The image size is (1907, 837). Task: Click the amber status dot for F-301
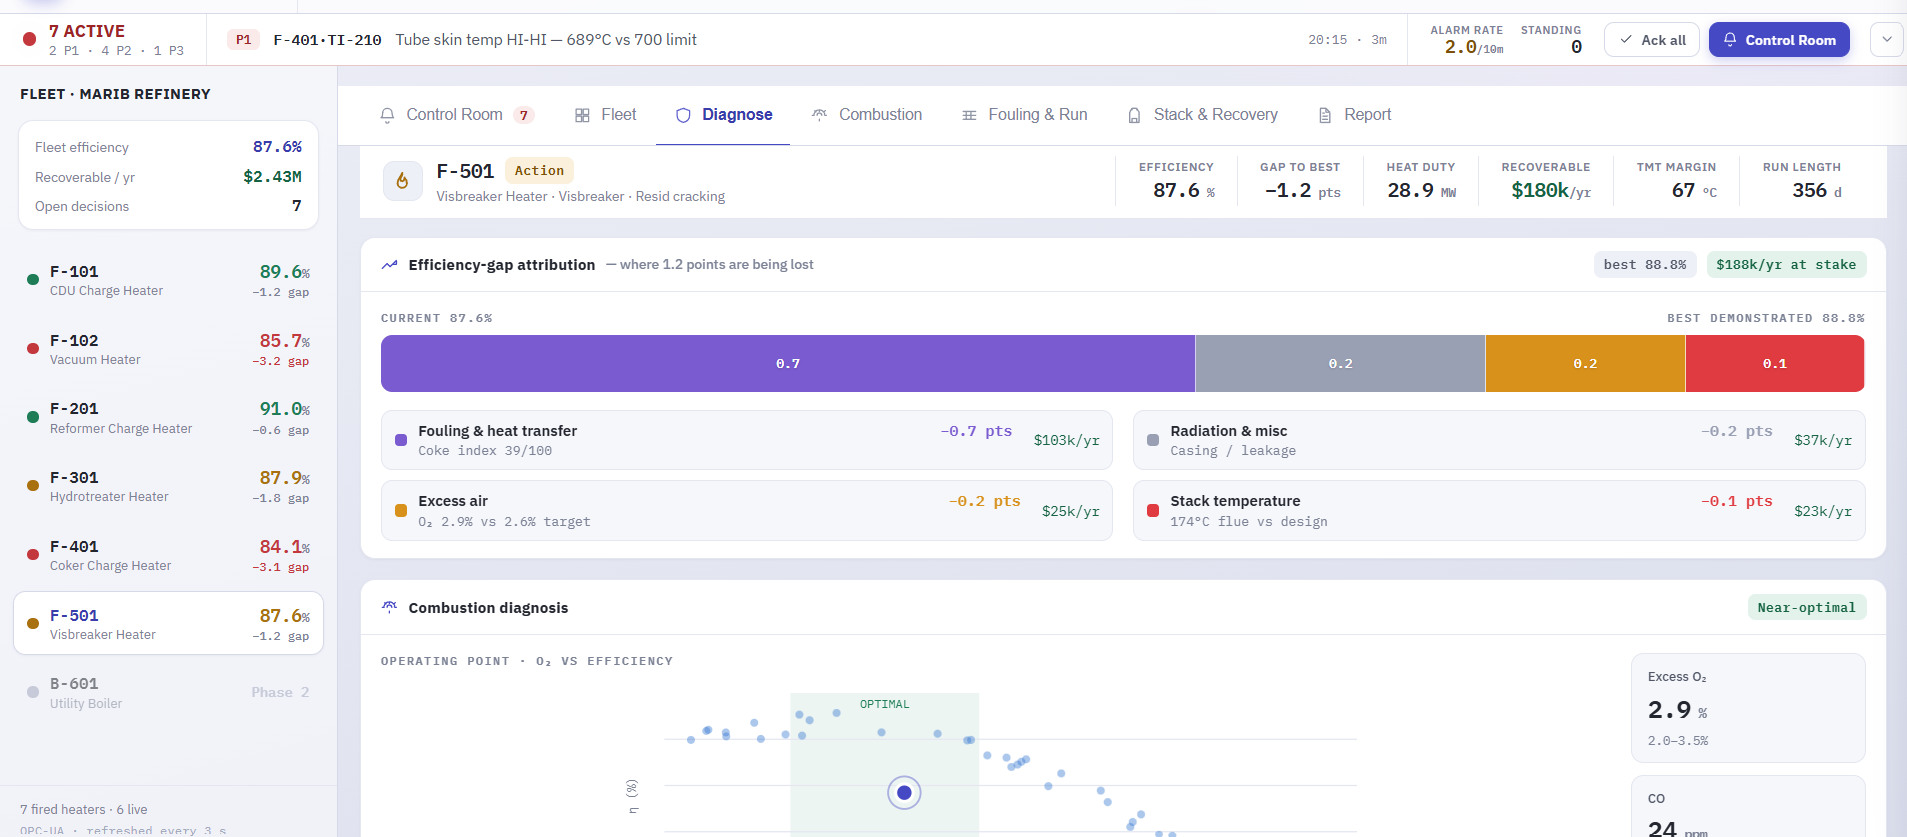pos(33,486)
